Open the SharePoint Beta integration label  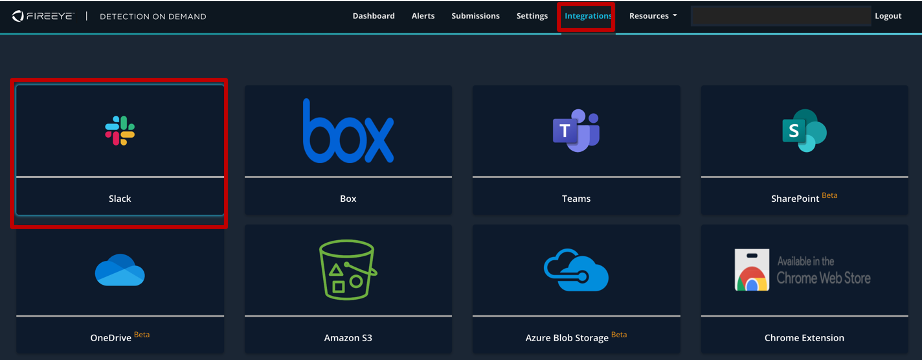tap(804, 198)
